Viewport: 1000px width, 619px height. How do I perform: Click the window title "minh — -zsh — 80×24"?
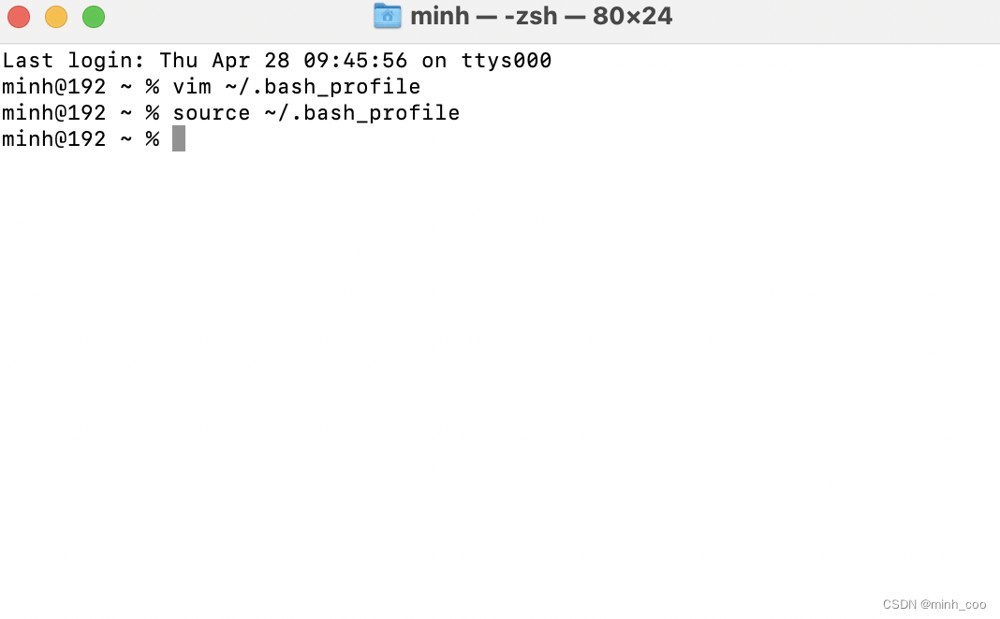tap(541, 16)
